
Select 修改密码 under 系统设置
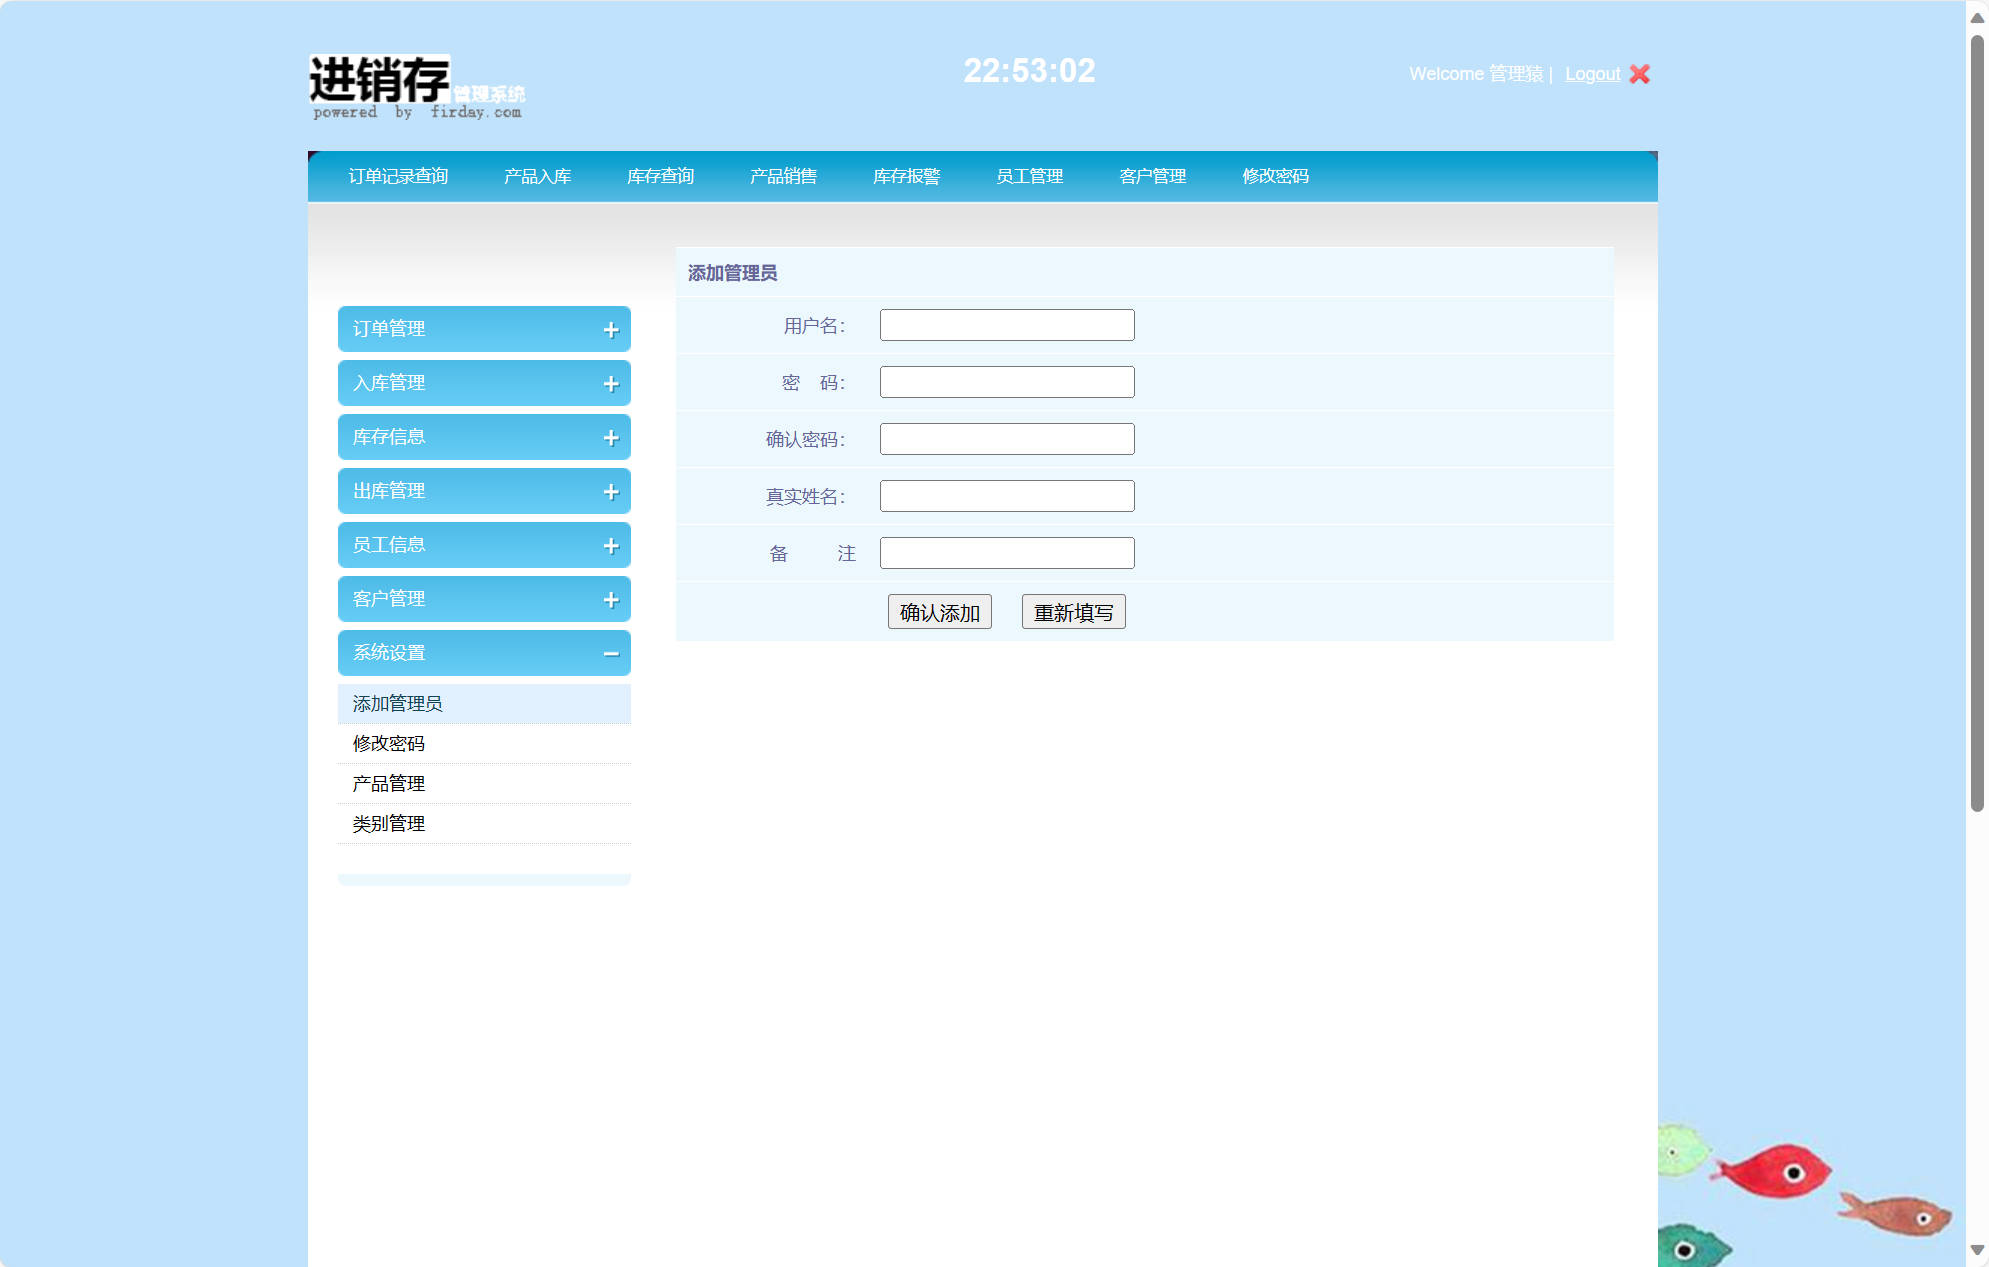tap(388, 743)
